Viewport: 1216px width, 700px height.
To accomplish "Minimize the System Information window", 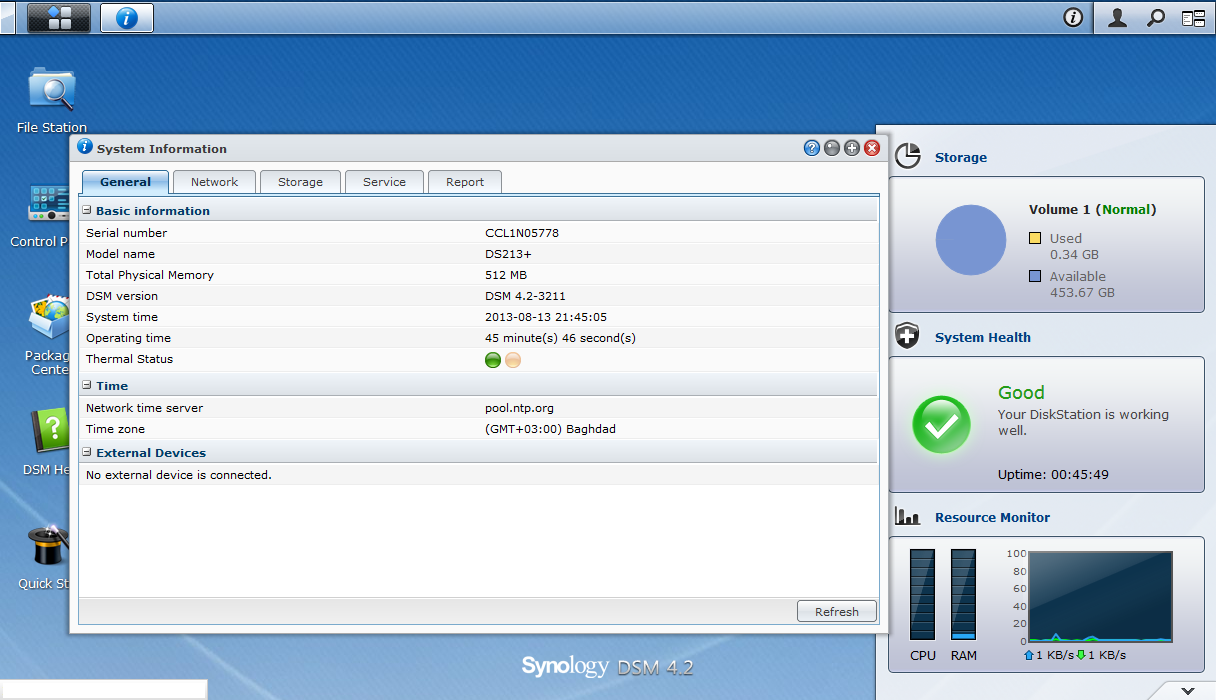I will (832, 148).
